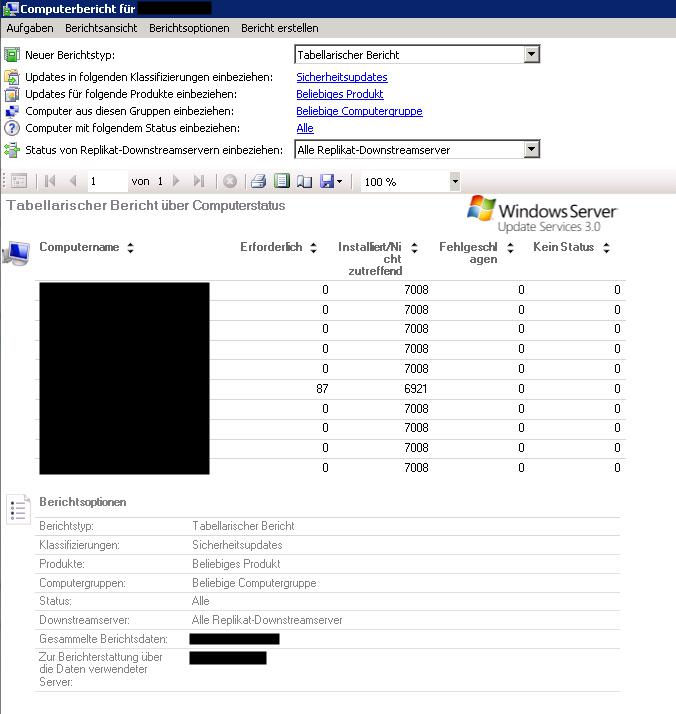The image size is (676, 714).
Task: Click the Replikat-Downstreamserver icon
Action: click(12, 150)
